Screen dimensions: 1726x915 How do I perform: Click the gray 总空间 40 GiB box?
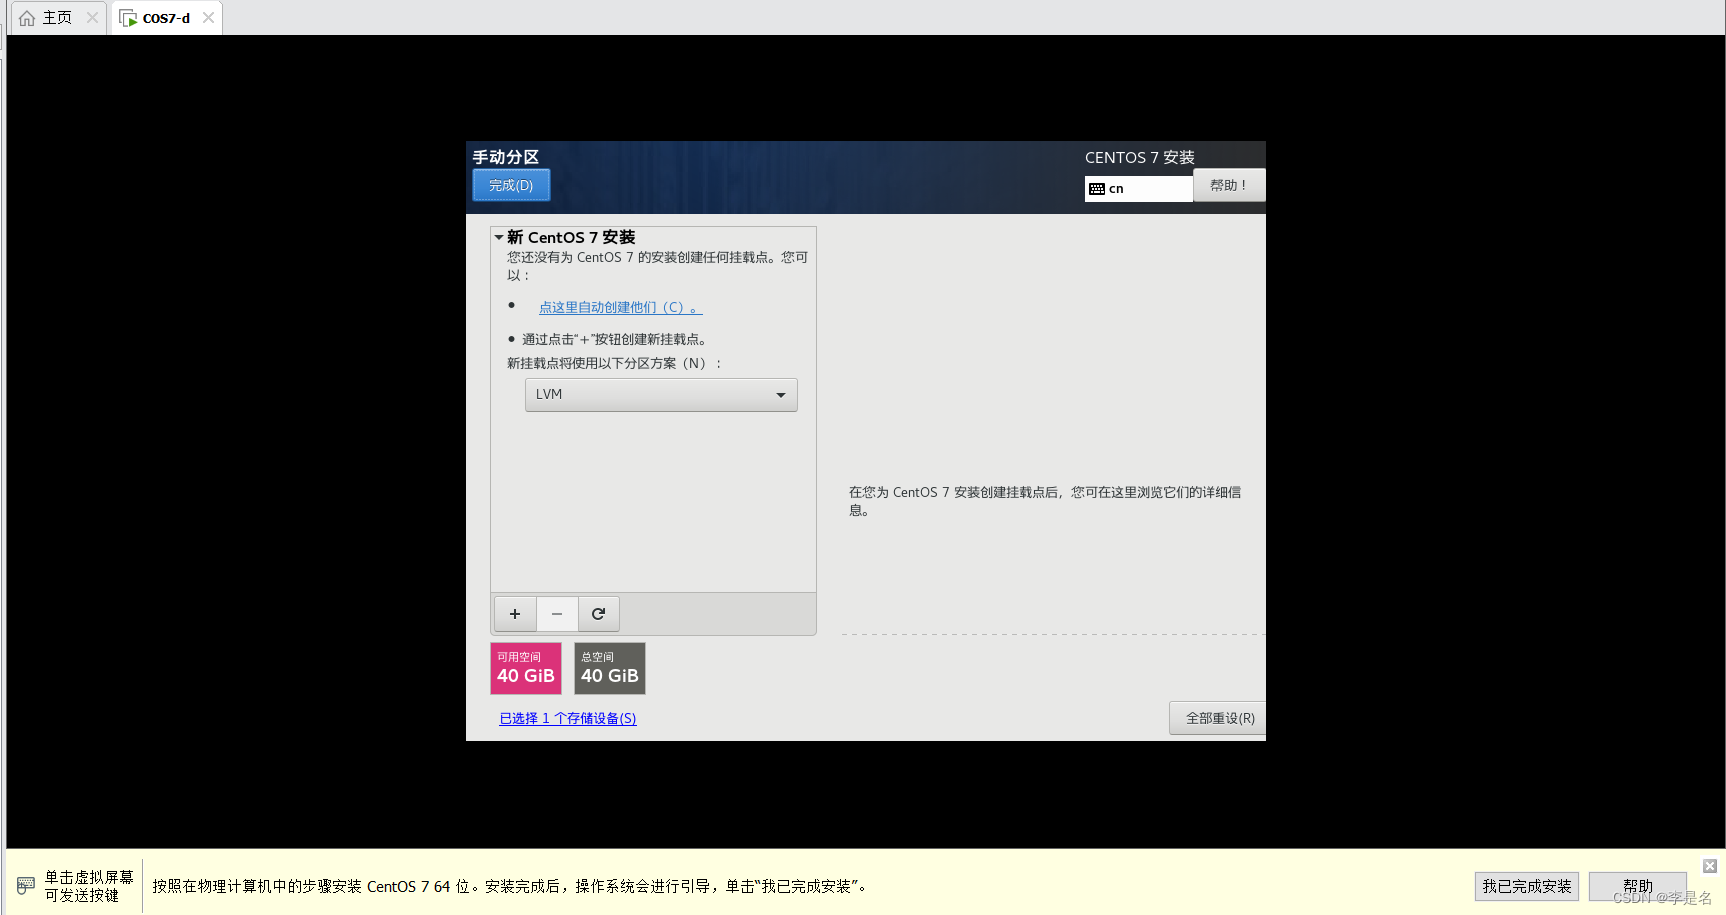tap(610, 668)
